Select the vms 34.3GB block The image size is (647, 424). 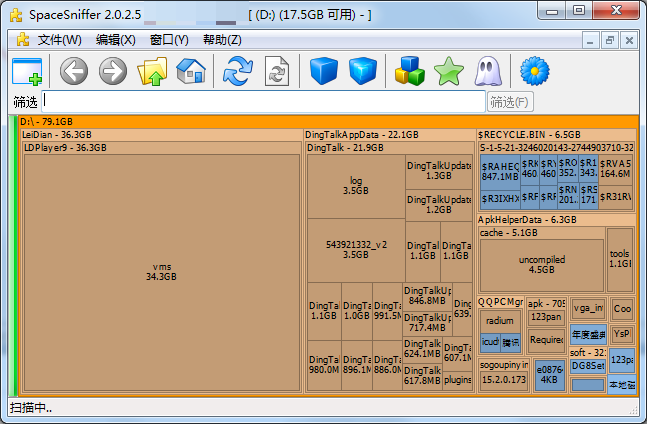161,271
